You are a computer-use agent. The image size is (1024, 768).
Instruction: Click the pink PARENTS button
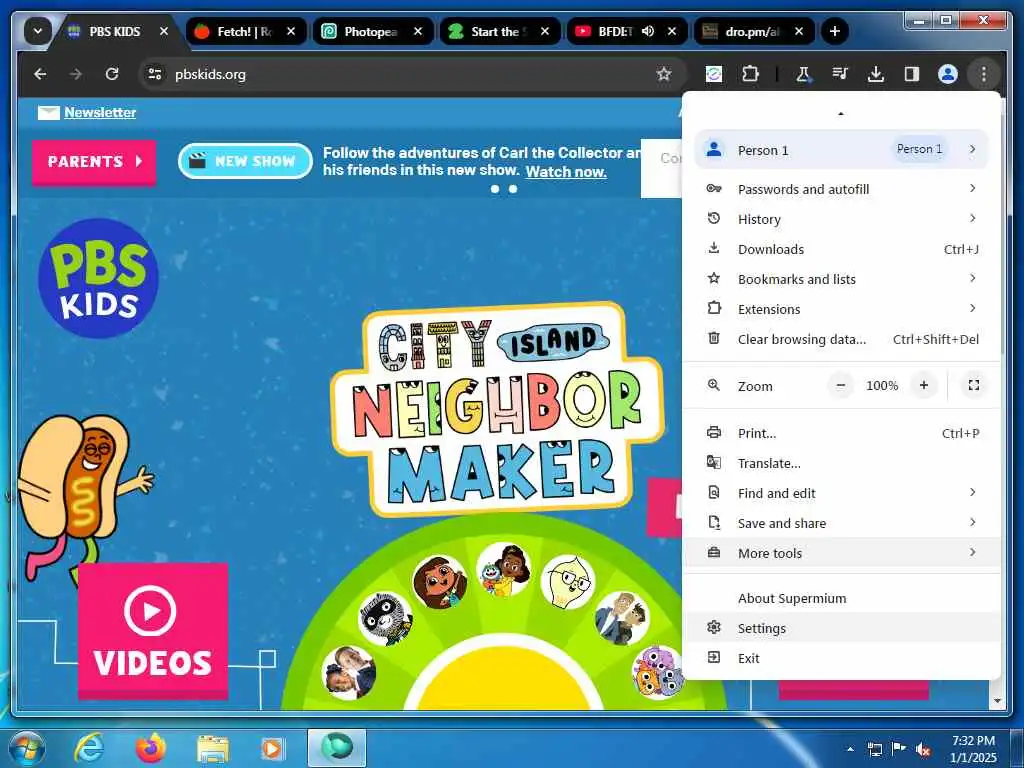click(x=94, y=162)
